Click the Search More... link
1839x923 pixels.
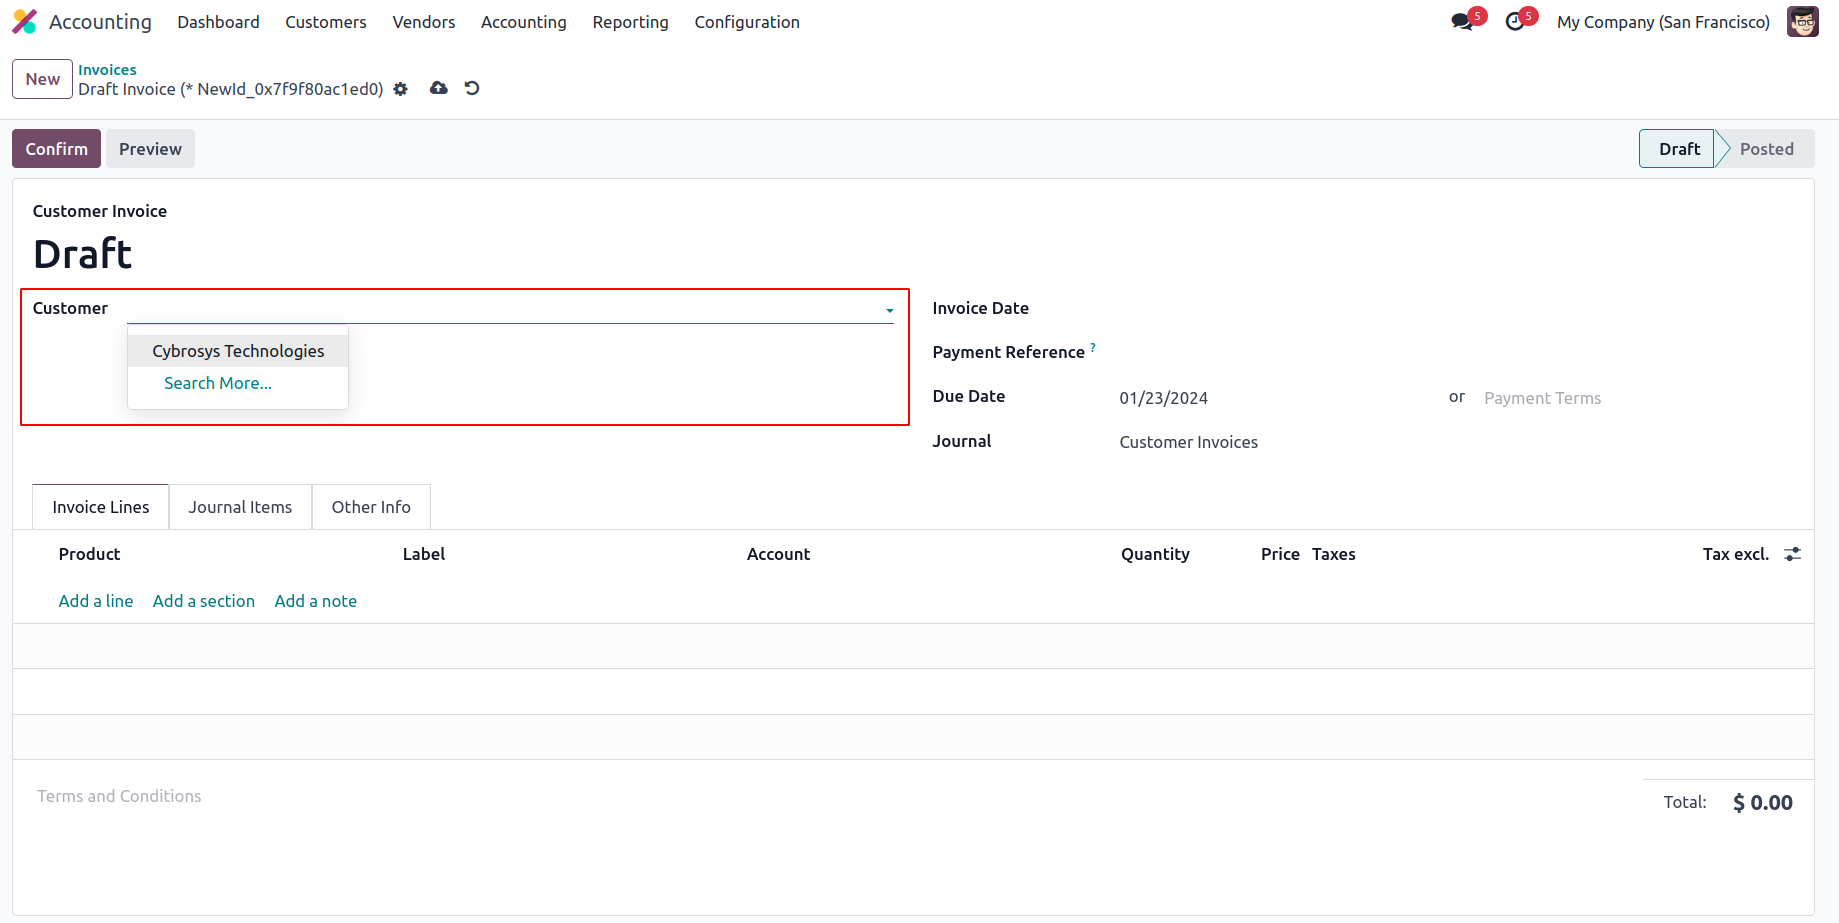(218, 383)
